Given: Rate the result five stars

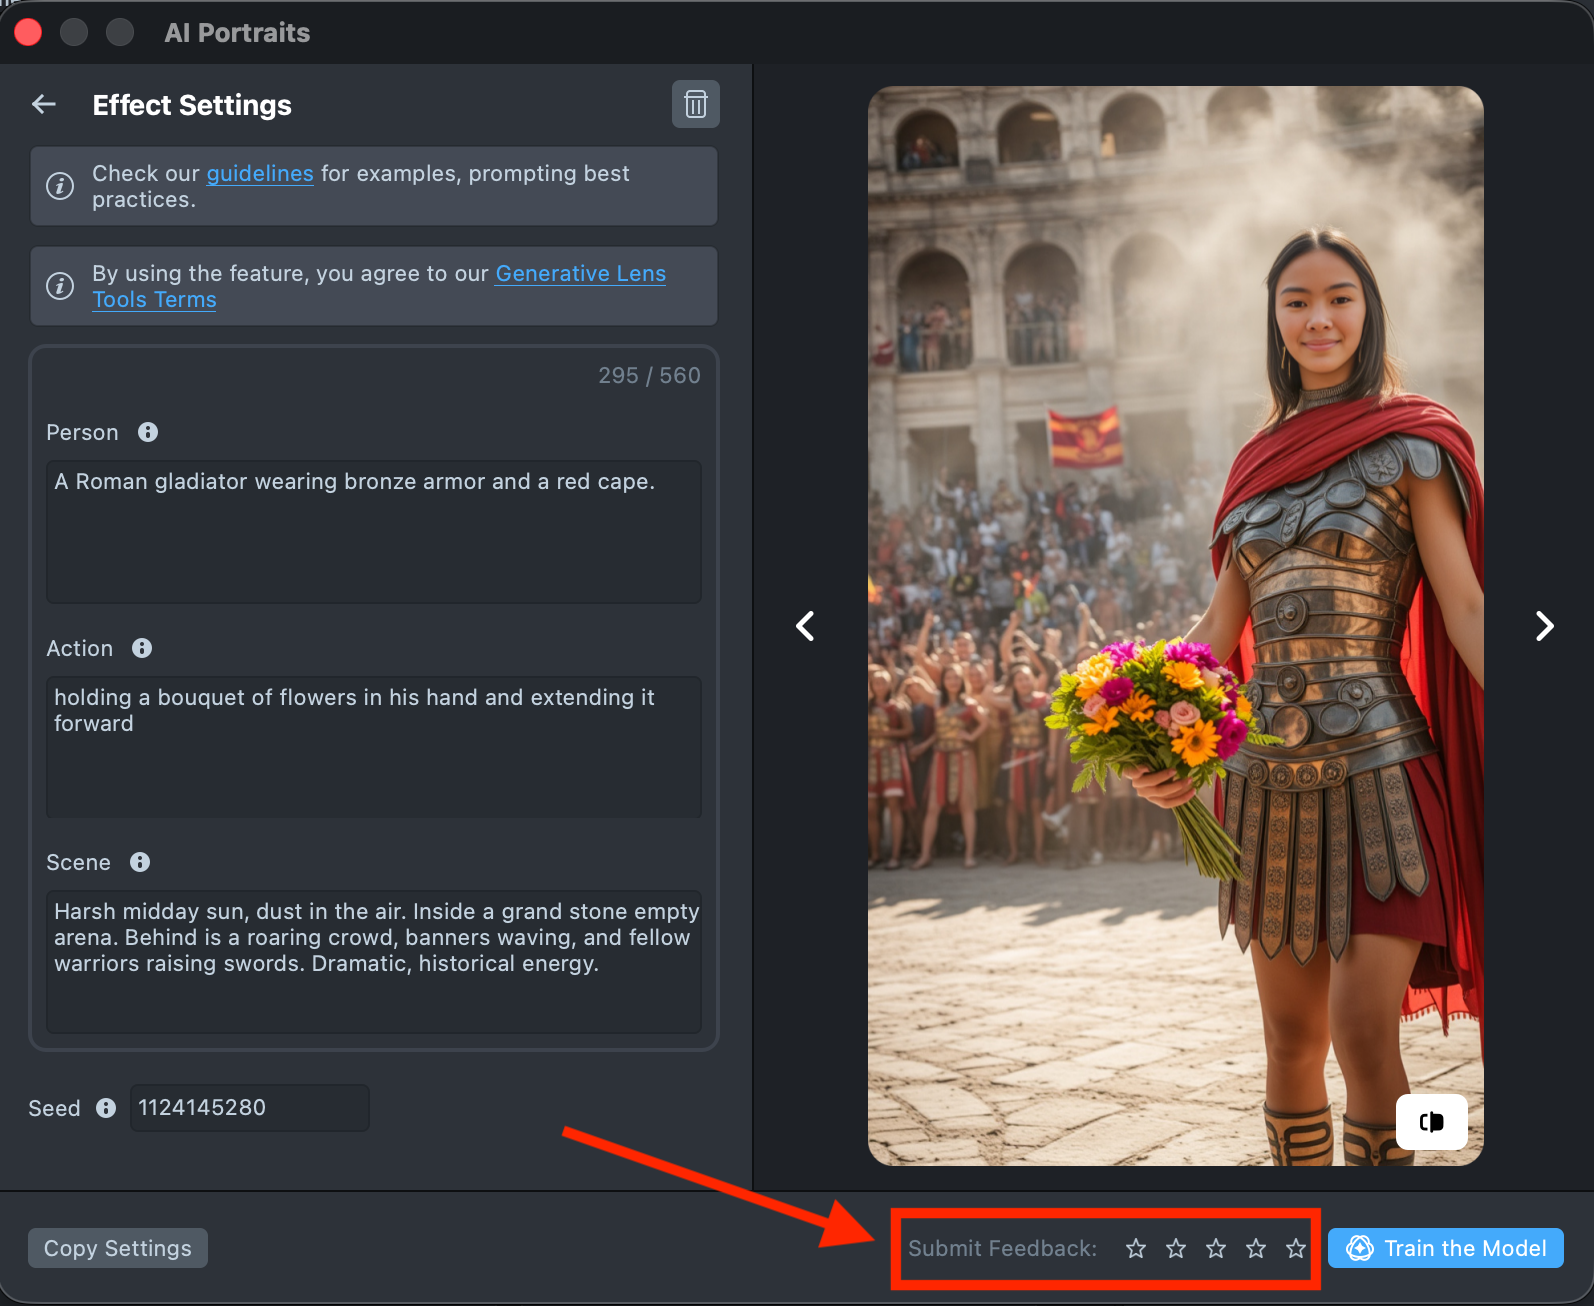Looking at the screenshot, I should pos(1296,1248).
